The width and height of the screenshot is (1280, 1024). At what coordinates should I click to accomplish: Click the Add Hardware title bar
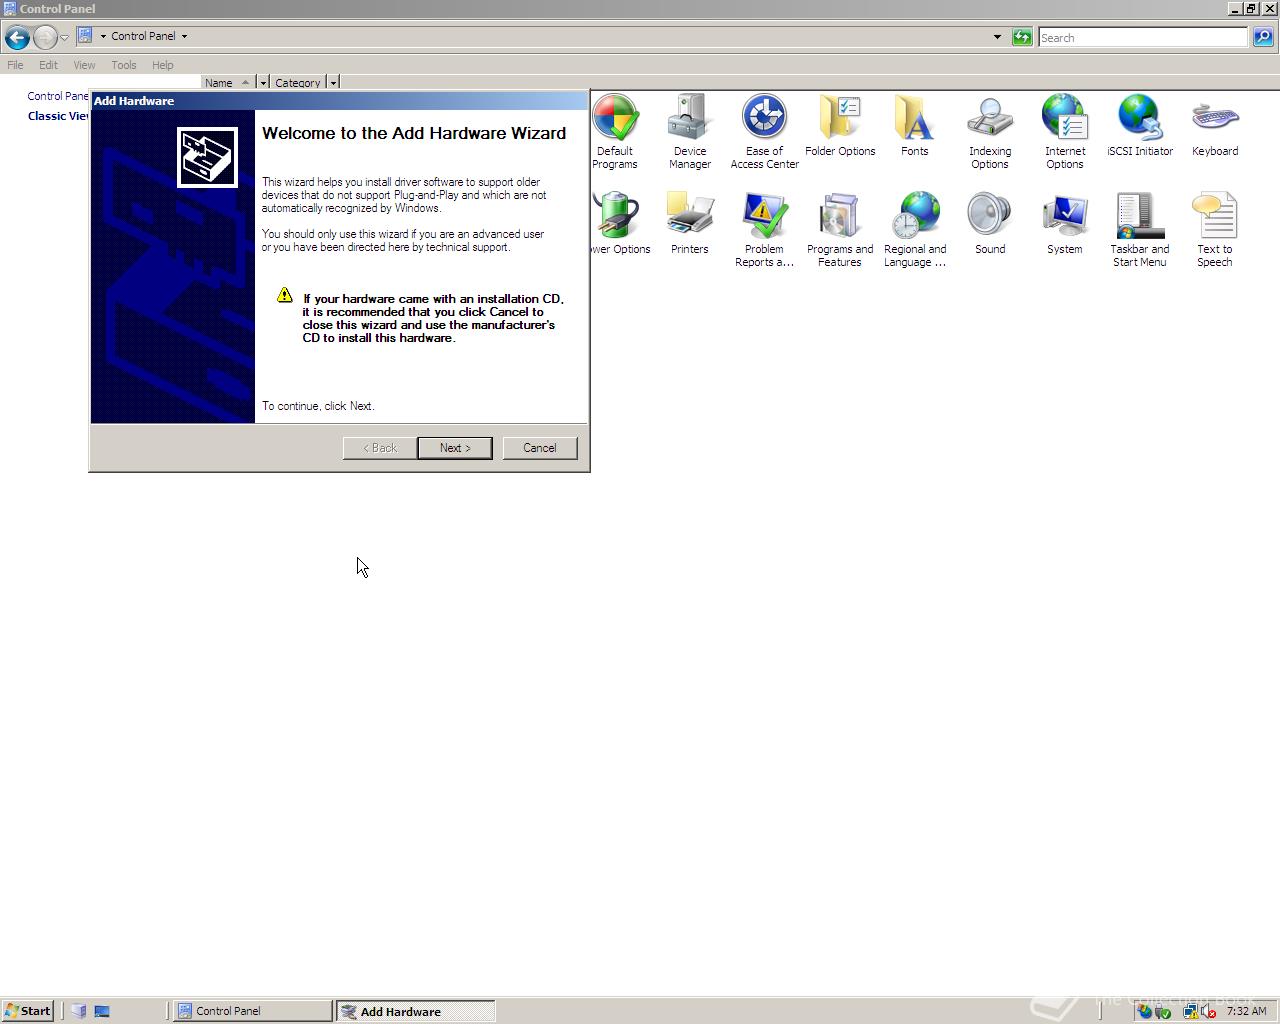(x=339, y=101)
